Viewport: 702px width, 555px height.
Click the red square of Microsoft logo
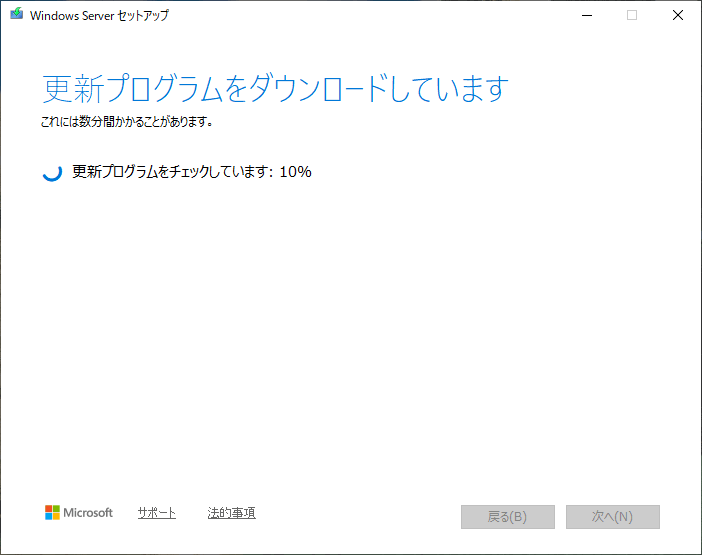pos(48,509)
